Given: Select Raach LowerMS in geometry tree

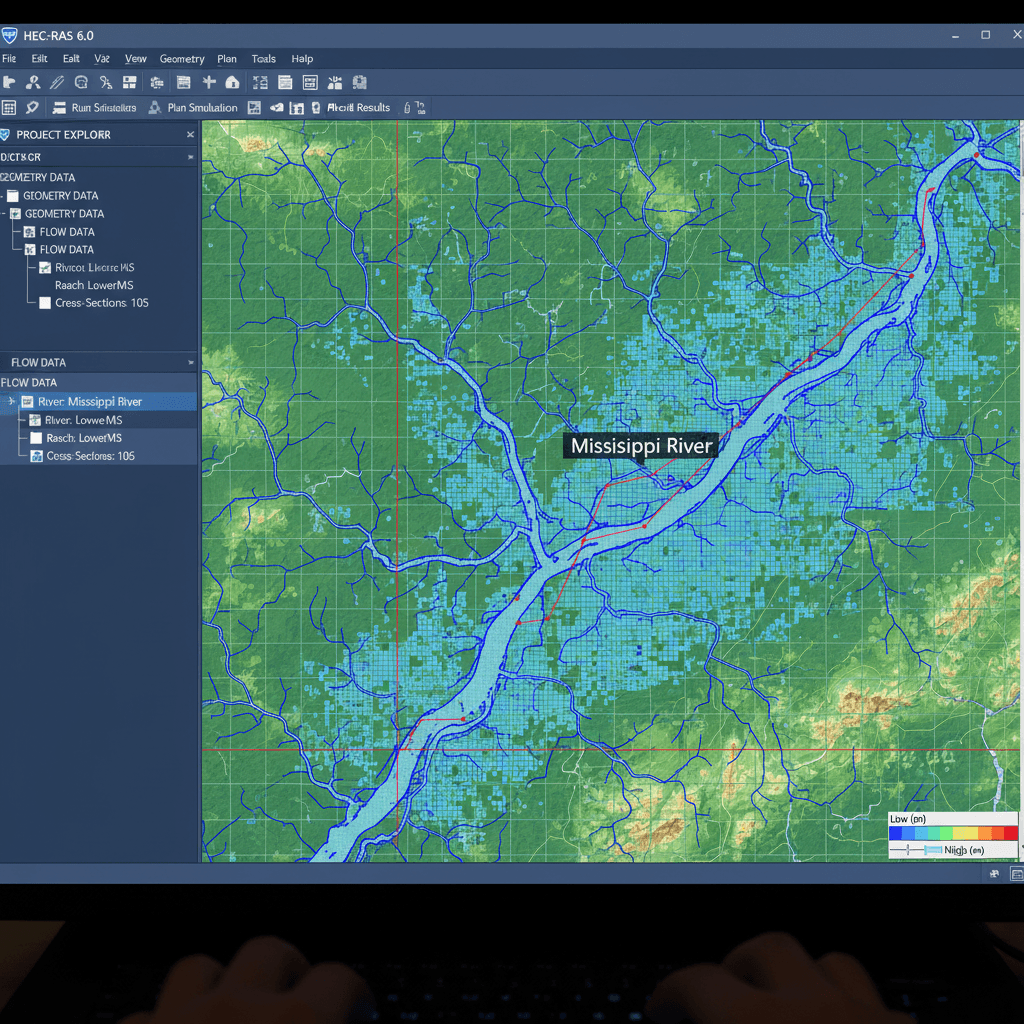Looking at the screenshot, I should coord(94,285).
